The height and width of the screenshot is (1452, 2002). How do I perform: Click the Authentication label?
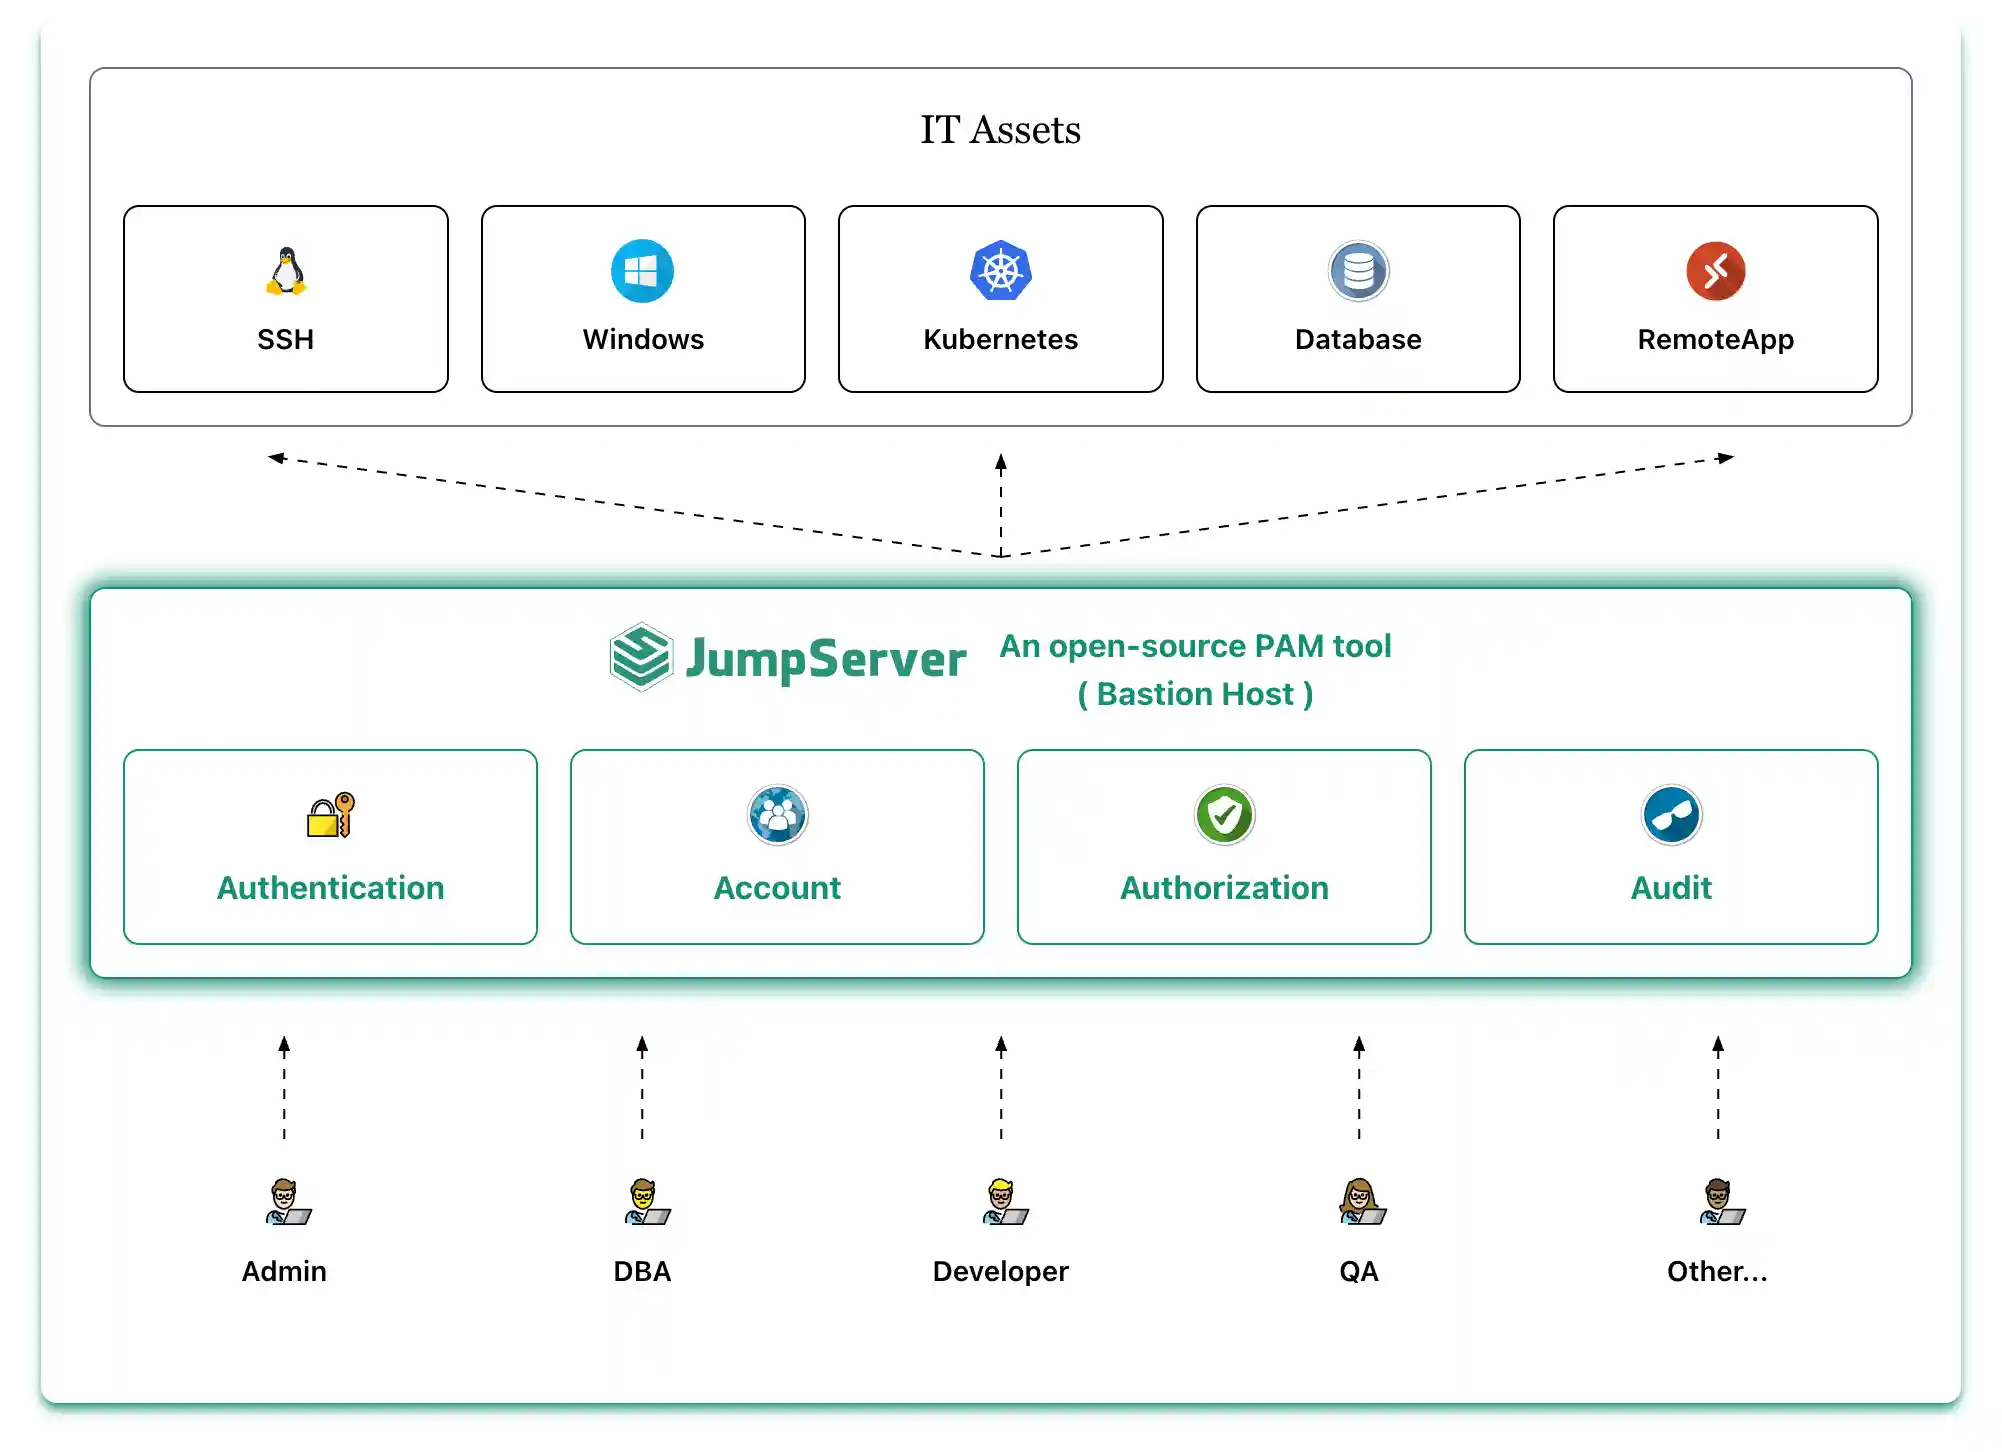click(x=330, y=888)
